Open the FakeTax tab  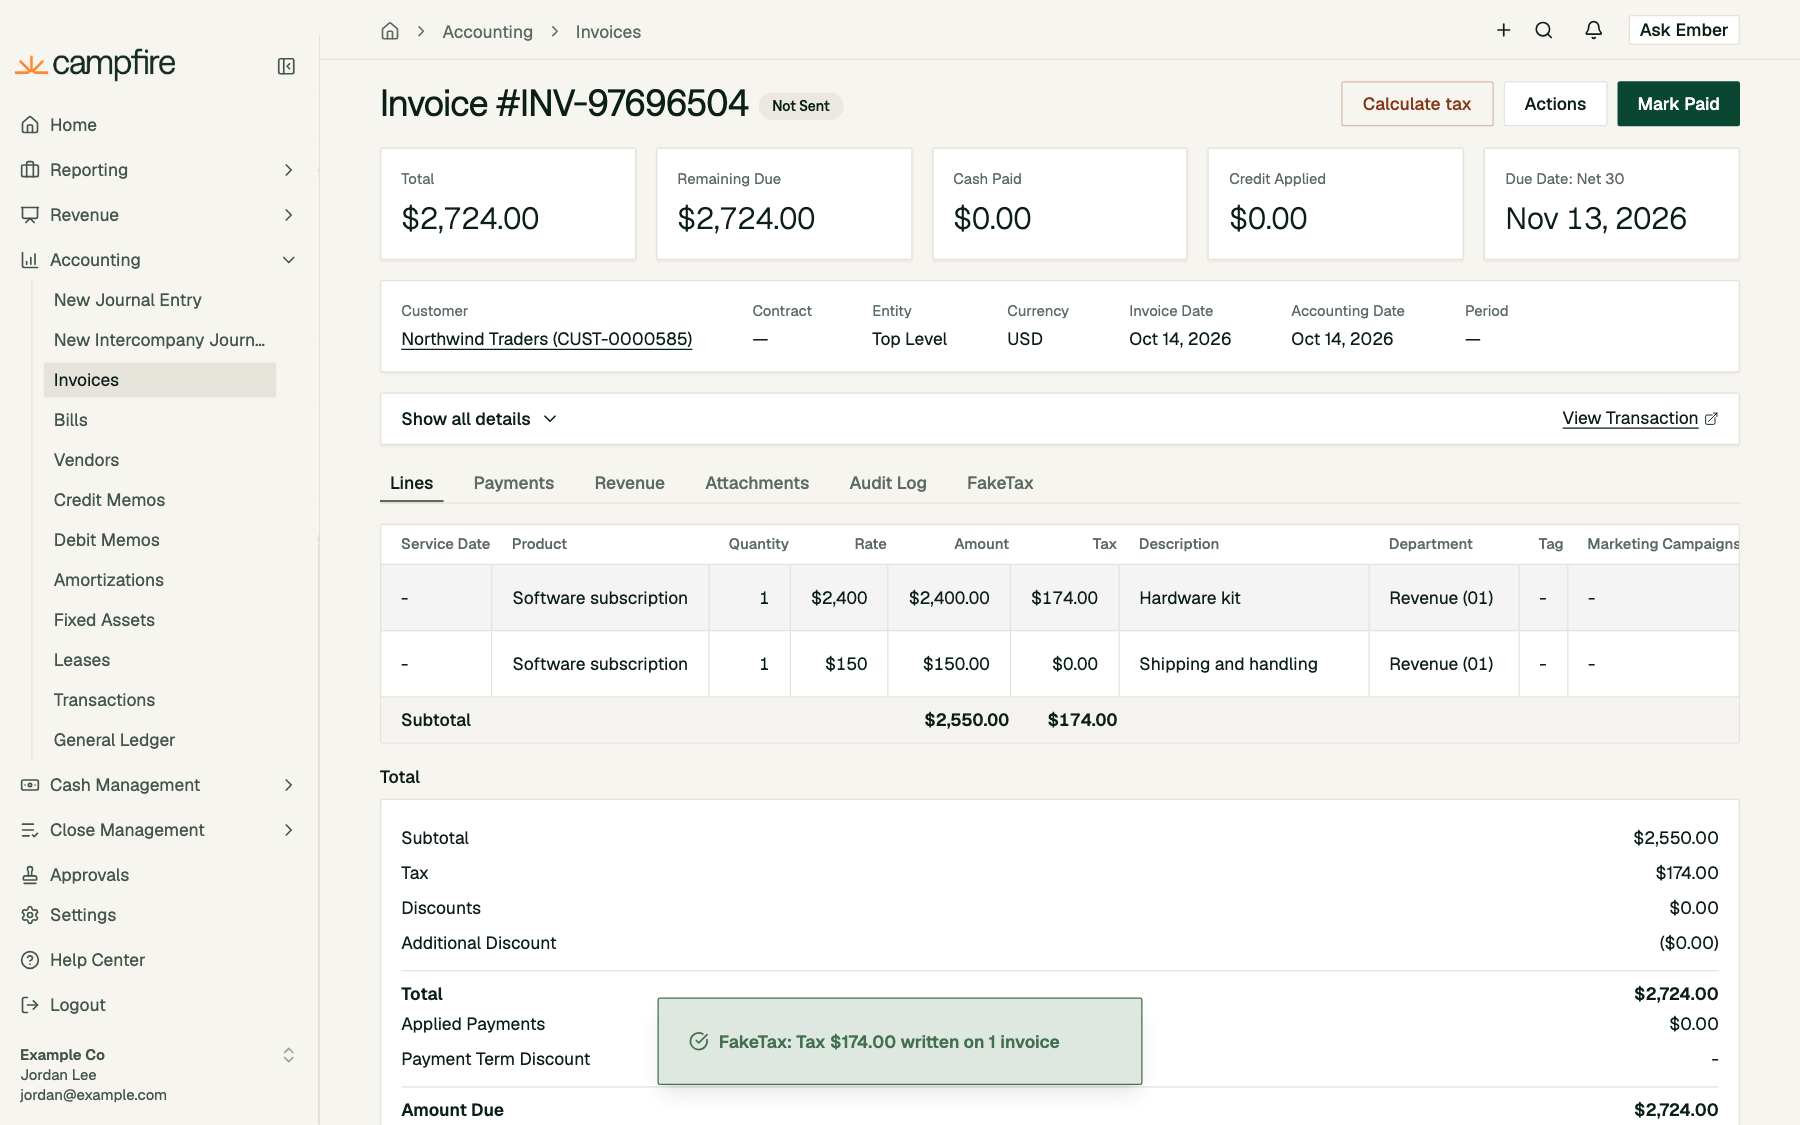1000,483
